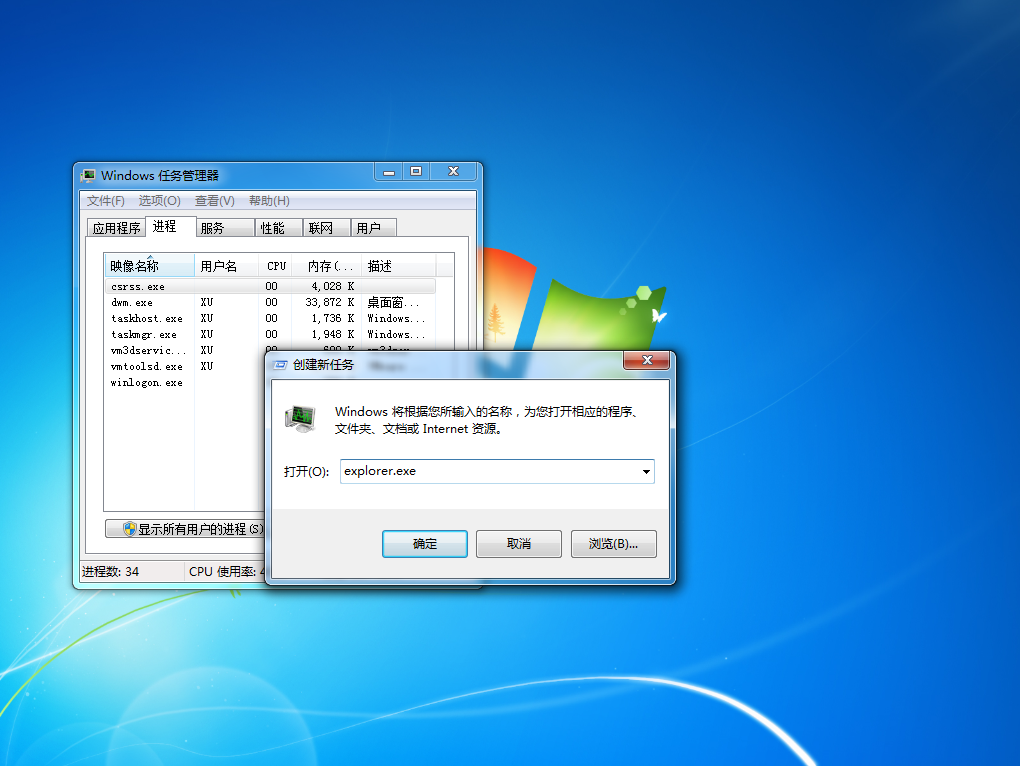Cancel the dialog with 取消 button
Image resolution: width=1020 pixels, height=766 pixels.
pyautogui.click(x=518, y=544)
